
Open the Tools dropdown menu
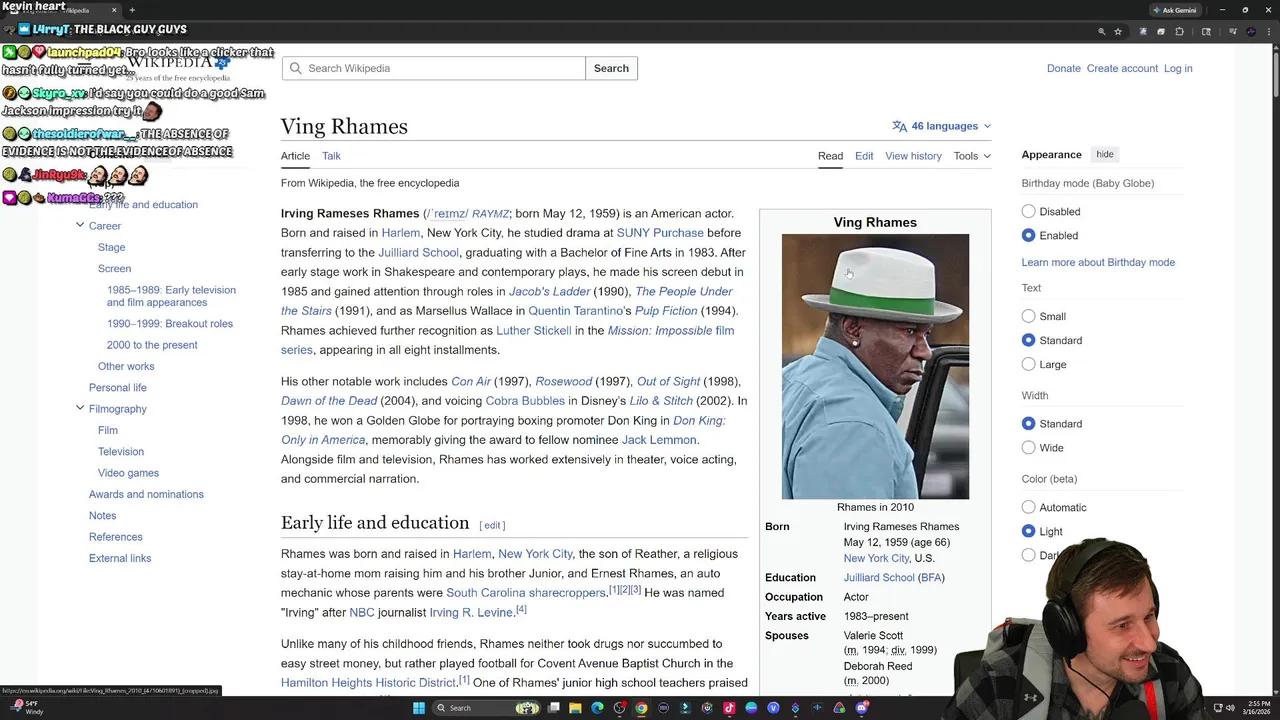pos(972,156)
